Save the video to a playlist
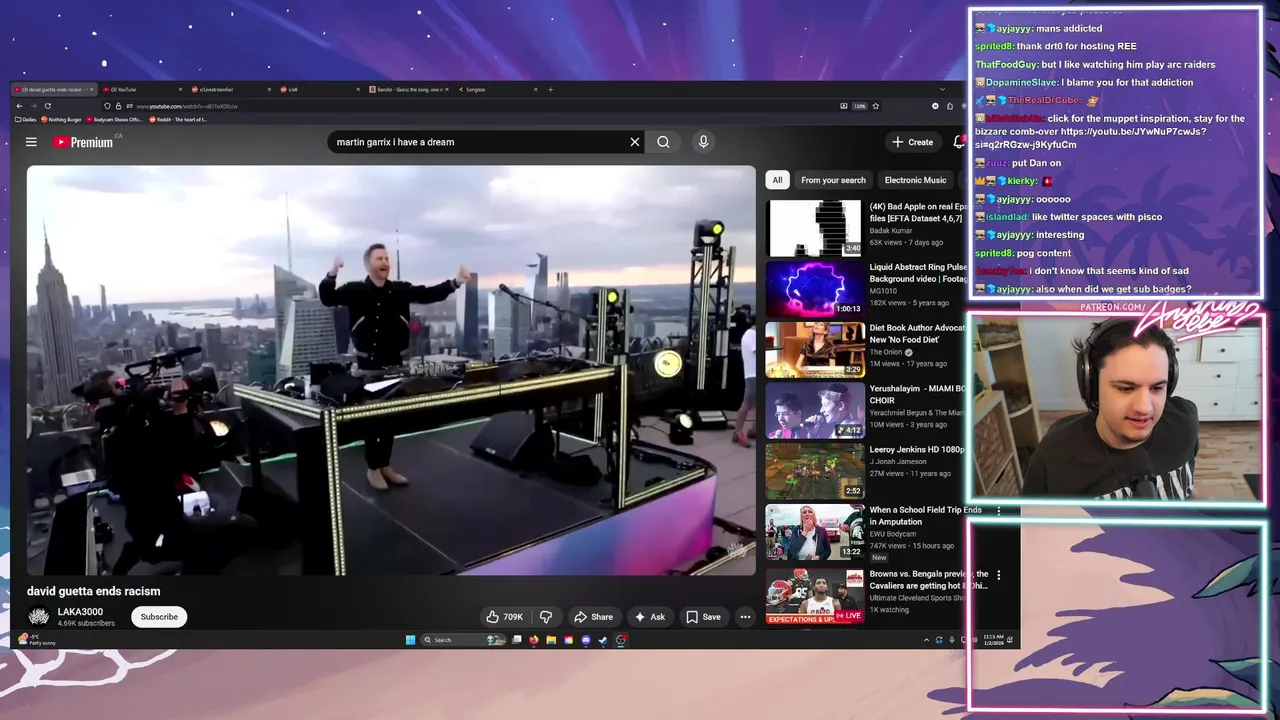The image size is (1280, 720). [703, 617]
